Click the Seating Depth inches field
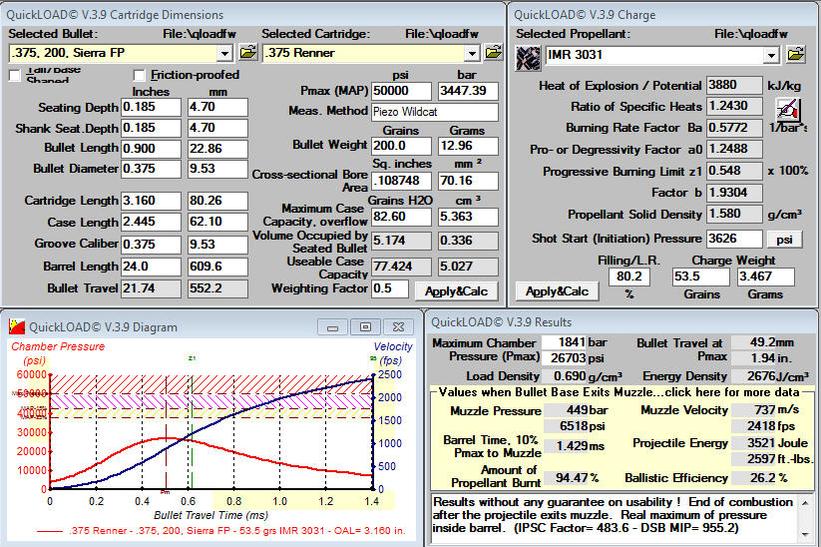Image resolution: width=821 pixels, height=547 pixels. (151, 107)
